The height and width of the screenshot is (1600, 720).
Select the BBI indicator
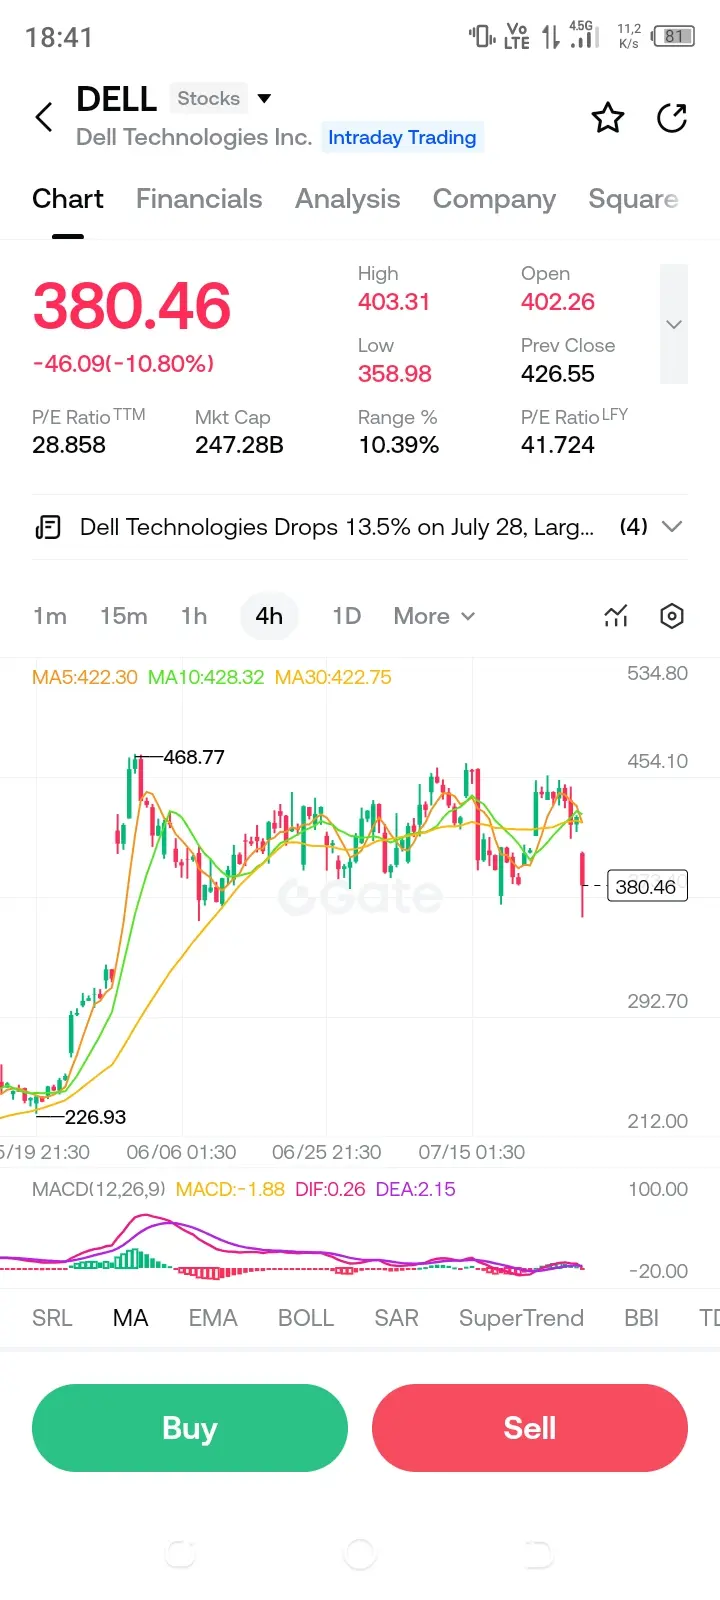(x=641, y=1318)
